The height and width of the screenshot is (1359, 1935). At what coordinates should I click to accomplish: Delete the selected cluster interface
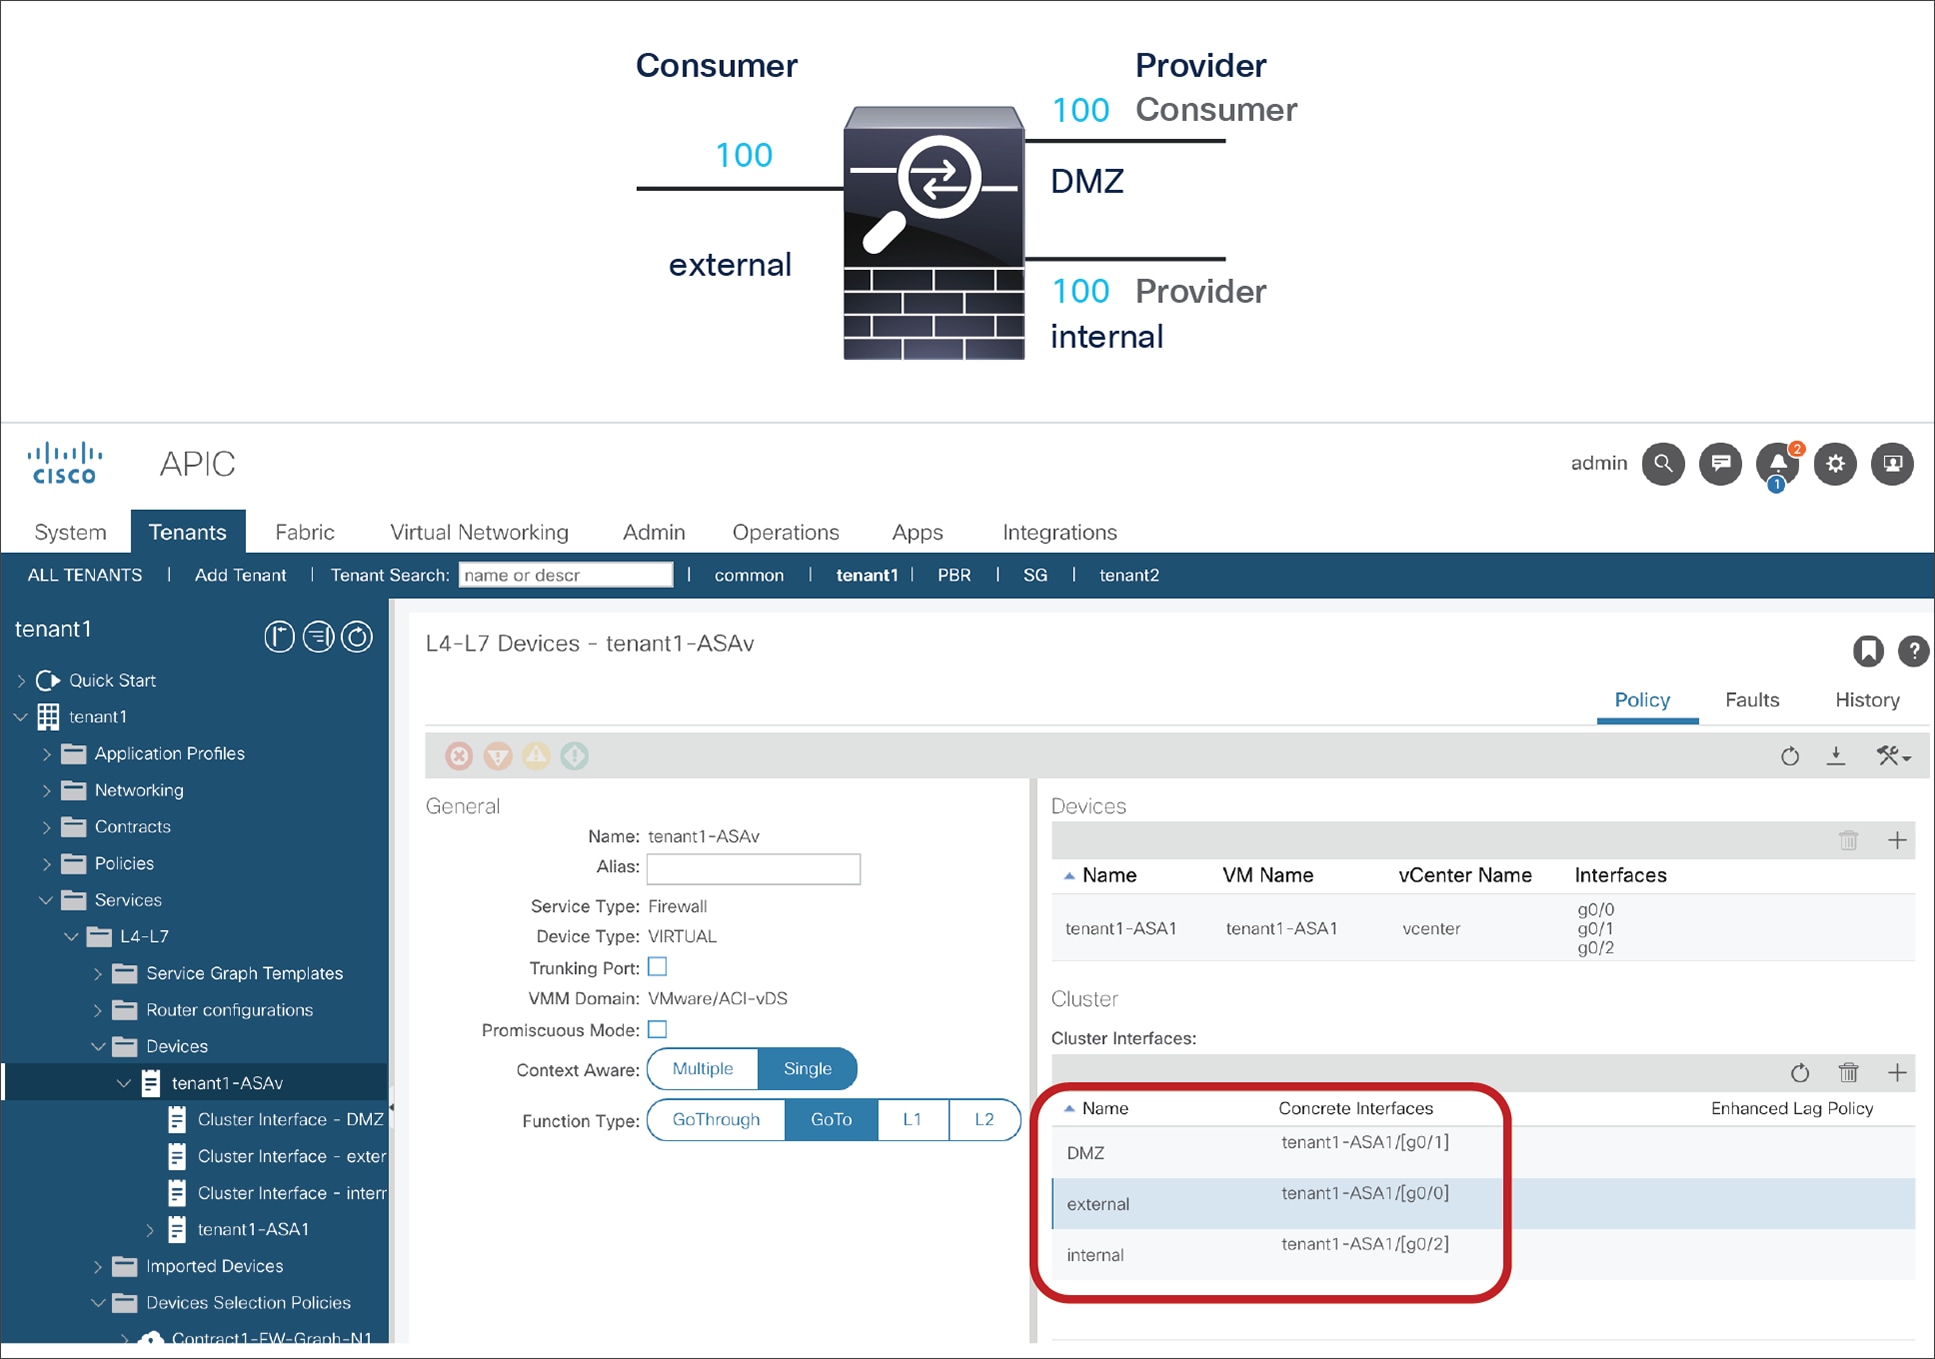tap(1848, 1073)
